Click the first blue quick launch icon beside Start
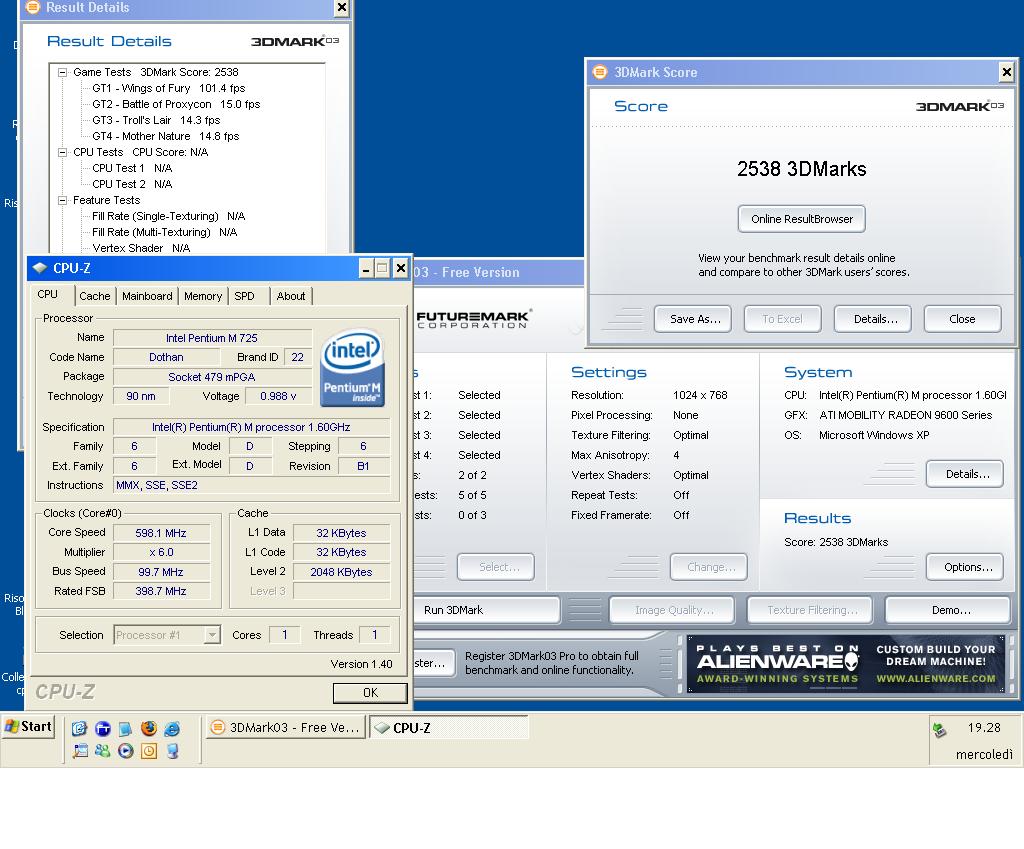Image resolution: width=1024 pixels, height=849 pixels. coord(80,728)
